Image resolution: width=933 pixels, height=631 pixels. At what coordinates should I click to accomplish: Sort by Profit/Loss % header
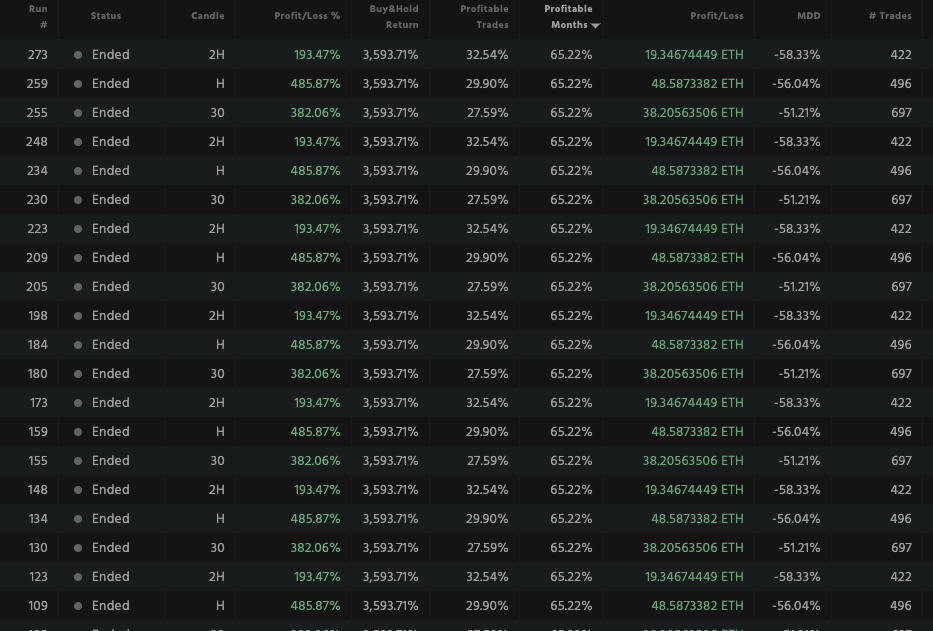point(307,16)
